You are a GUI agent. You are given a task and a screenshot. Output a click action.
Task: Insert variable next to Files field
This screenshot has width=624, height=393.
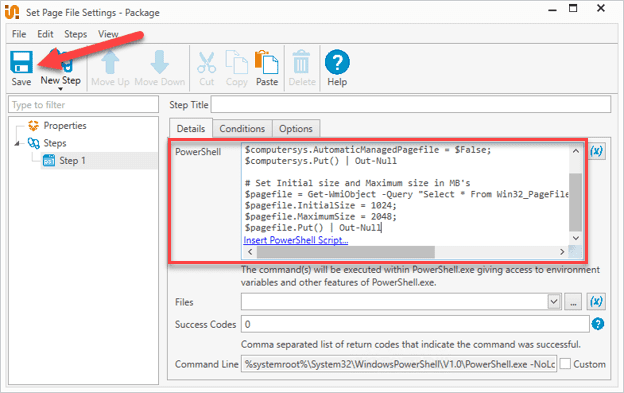click(596, 302)
